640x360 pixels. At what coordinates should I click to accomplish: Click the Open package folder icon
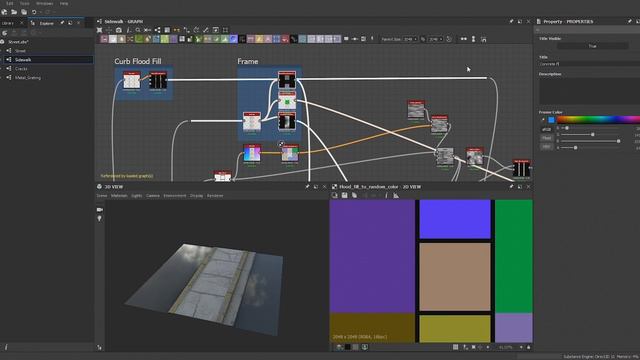pyautogui.click(x=14, y=12)
